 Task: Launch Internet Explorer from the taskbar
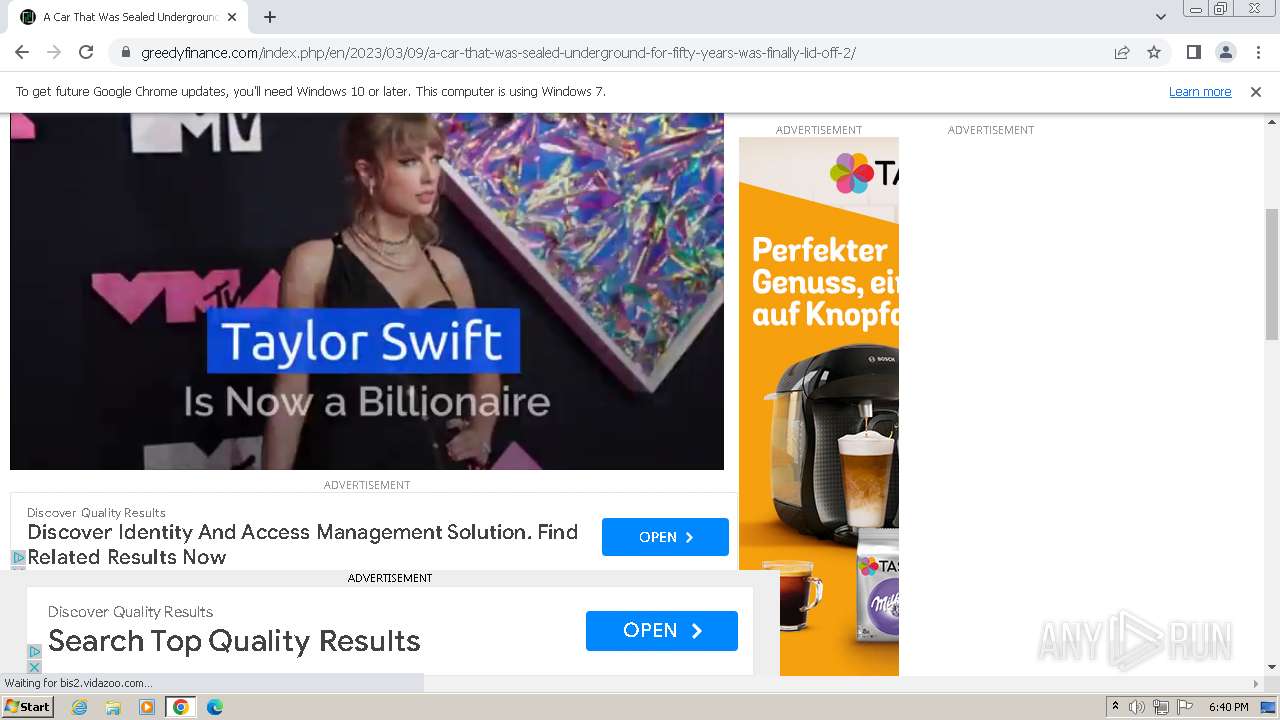(x=79, y=707)
